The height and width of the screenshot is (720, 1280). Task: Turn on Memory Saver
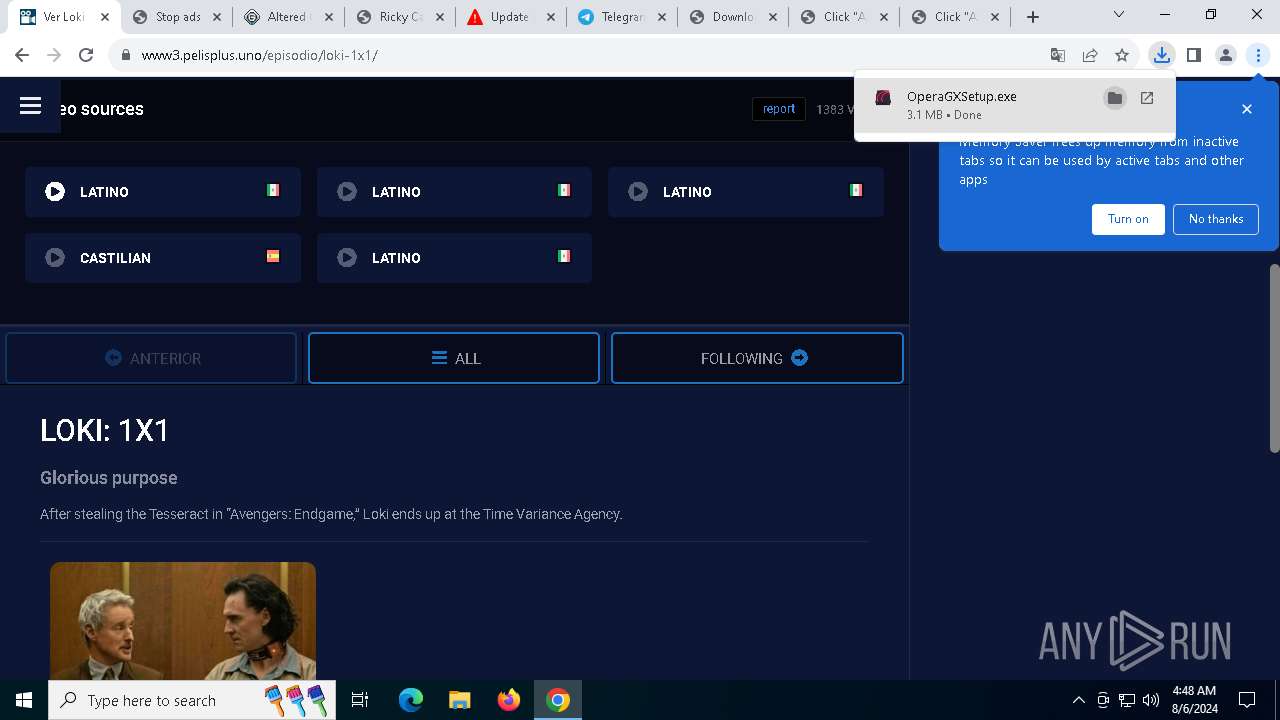click(1128, 219)
